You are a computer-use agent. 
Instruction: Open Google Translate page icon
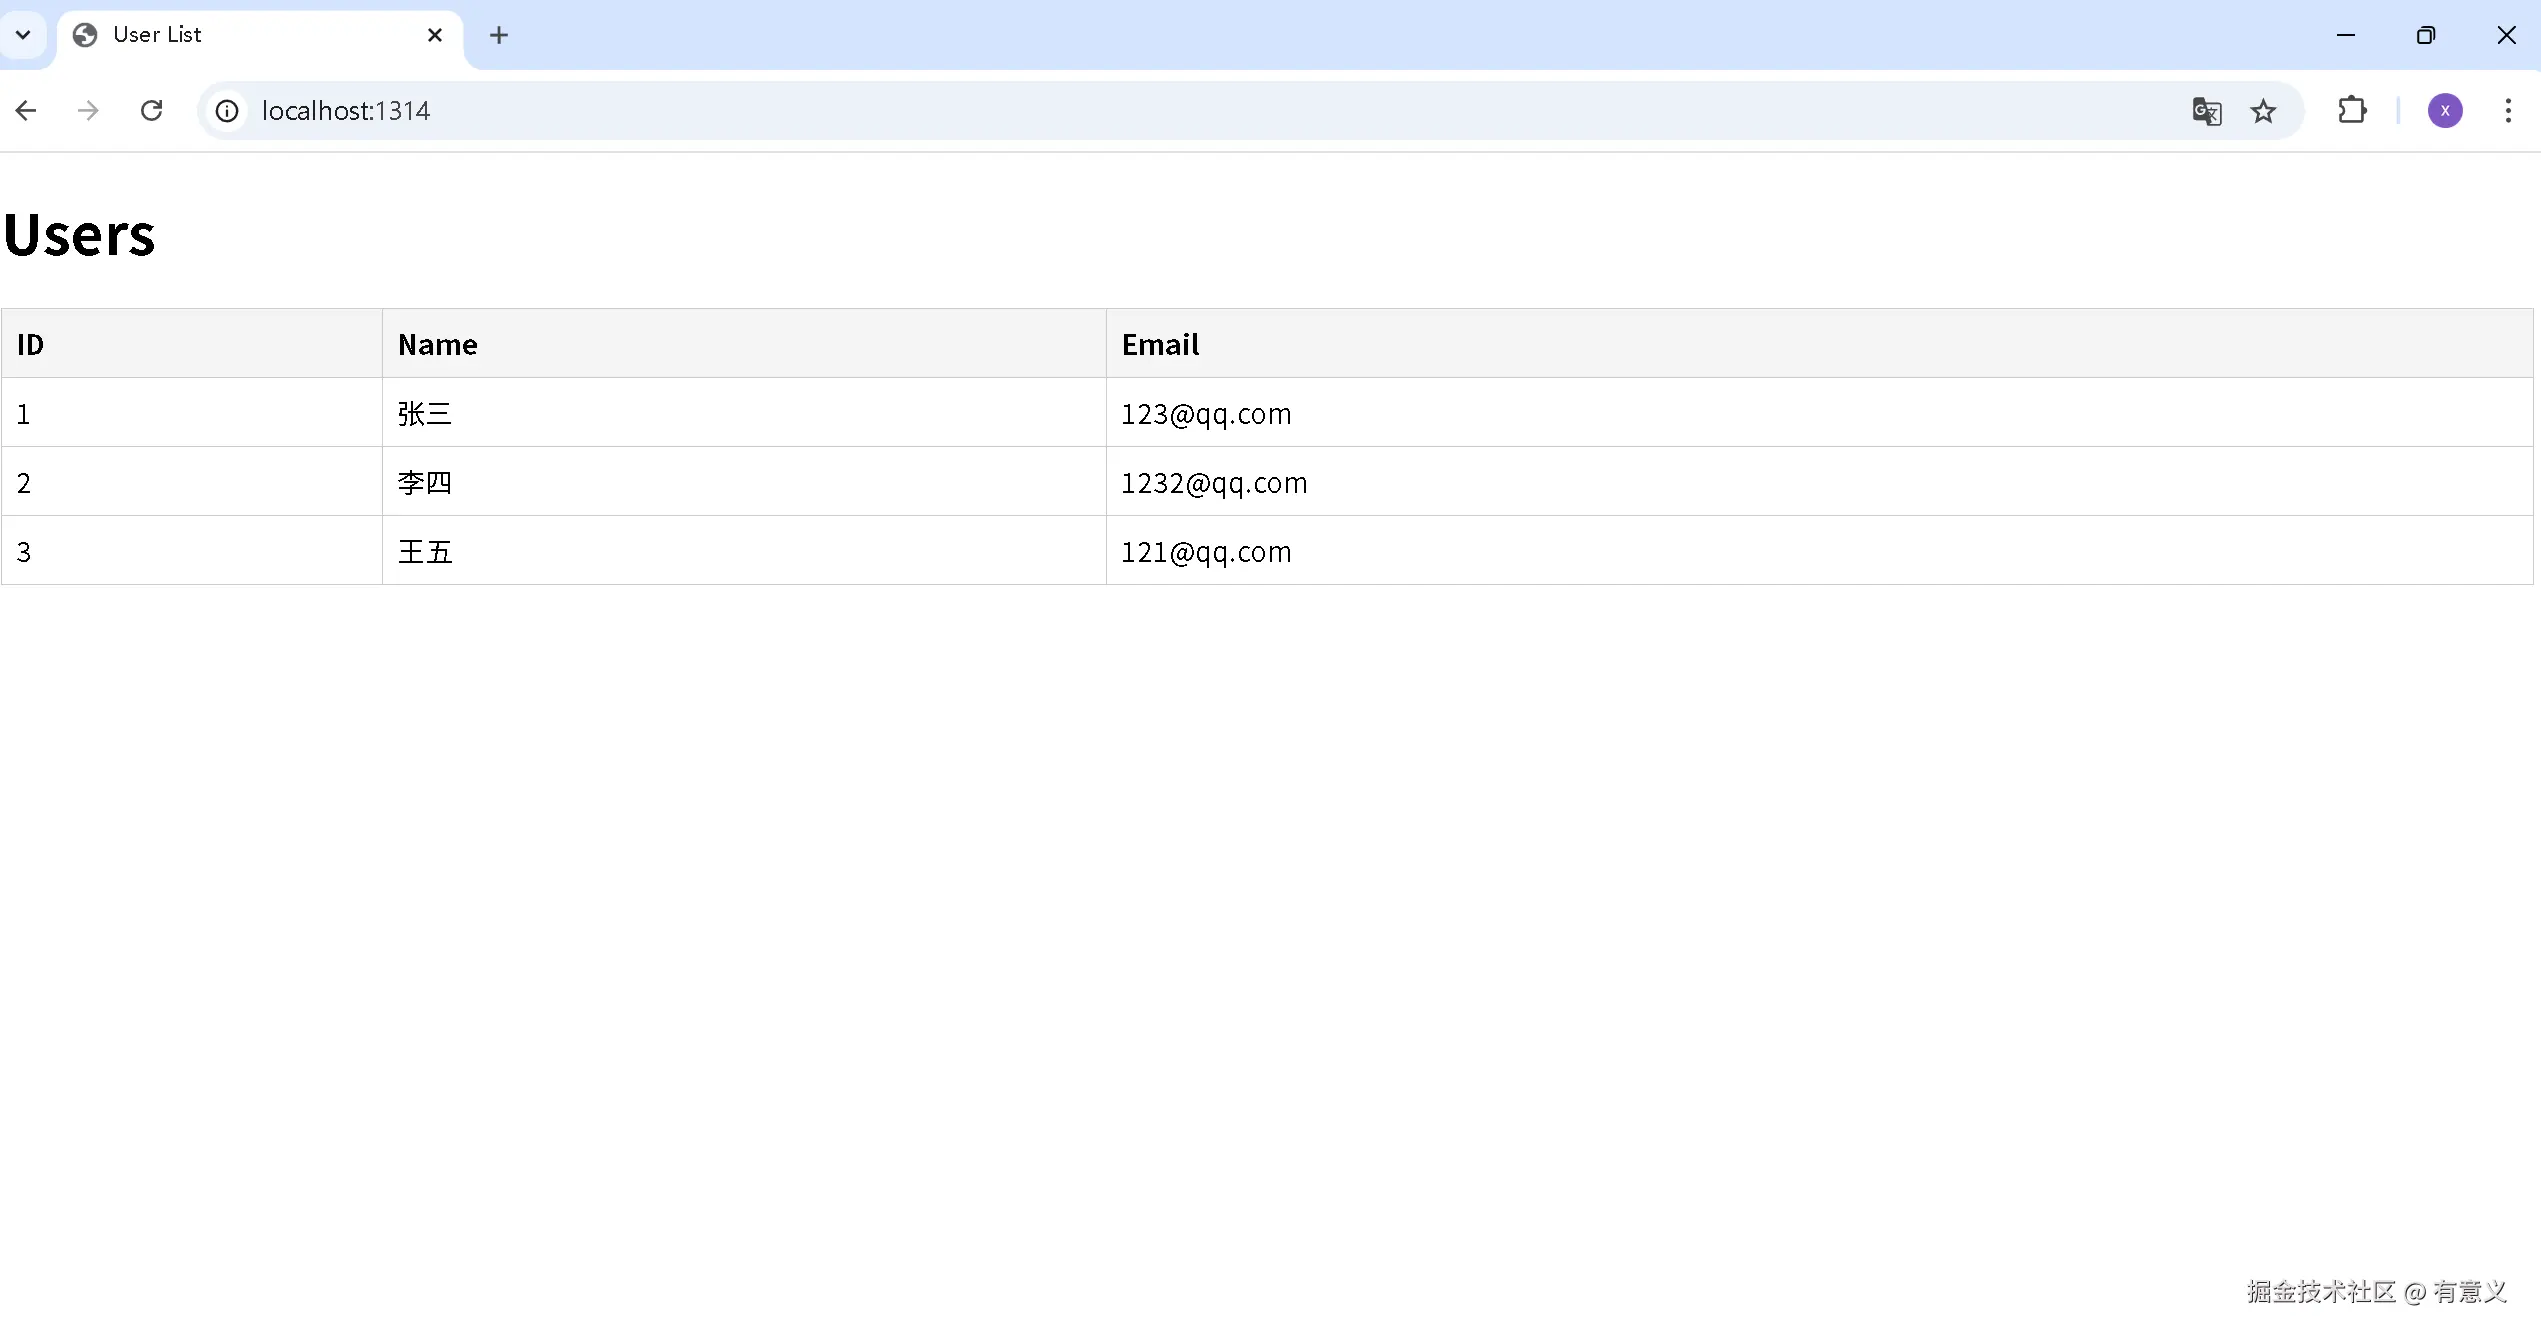pyautogui.click(x=2206, y=111)
